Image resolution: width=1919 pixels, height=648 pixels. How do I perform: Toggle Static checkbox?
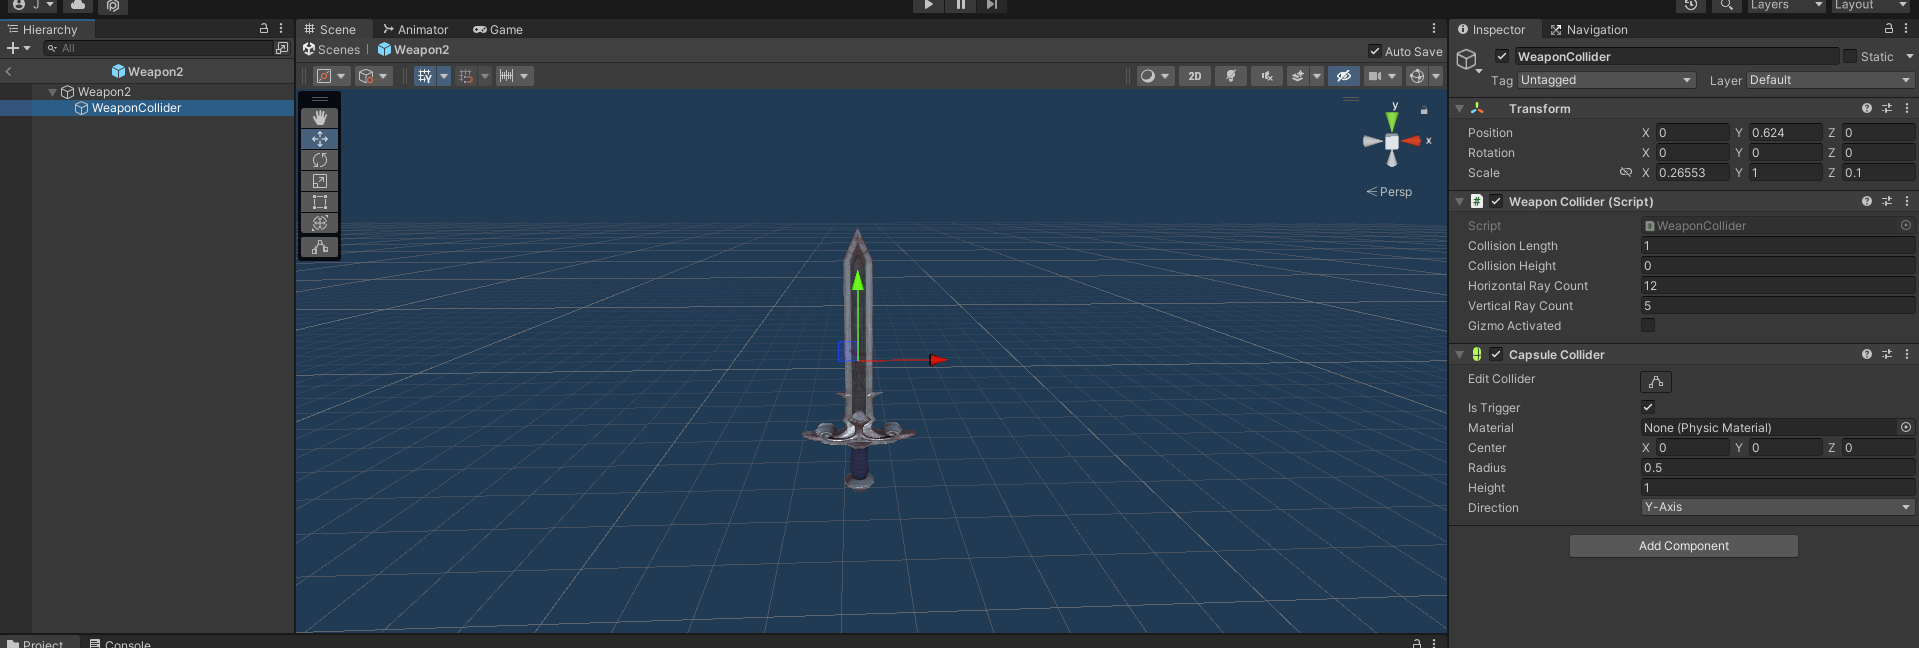[x=1850, y=56]
